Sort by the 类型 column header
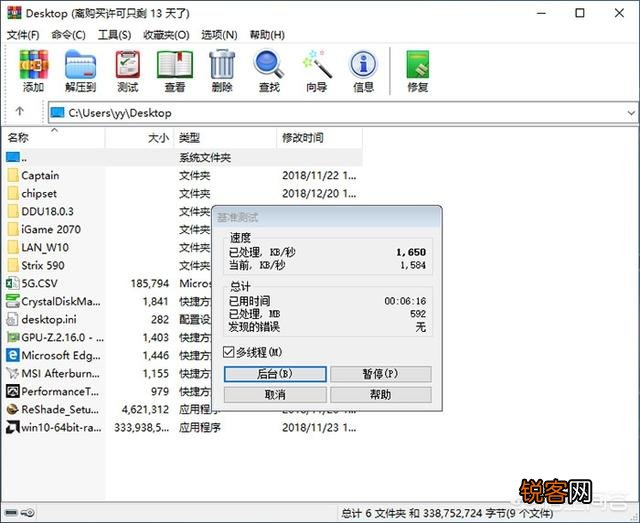The width and height of the screenshot is (640, 523). (225, 138)
